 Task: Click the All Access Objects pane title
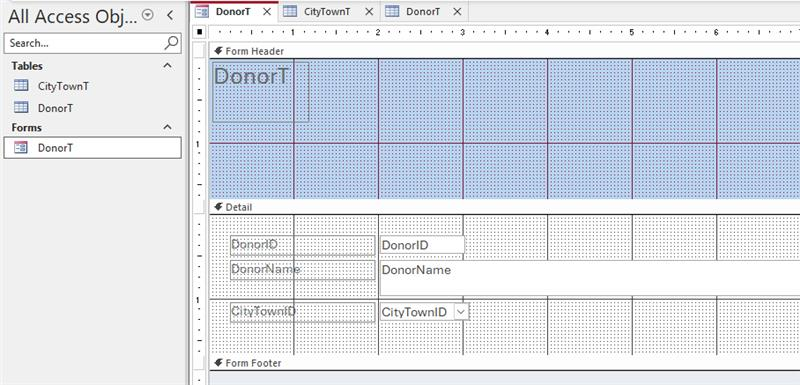(x=72, y=16)
